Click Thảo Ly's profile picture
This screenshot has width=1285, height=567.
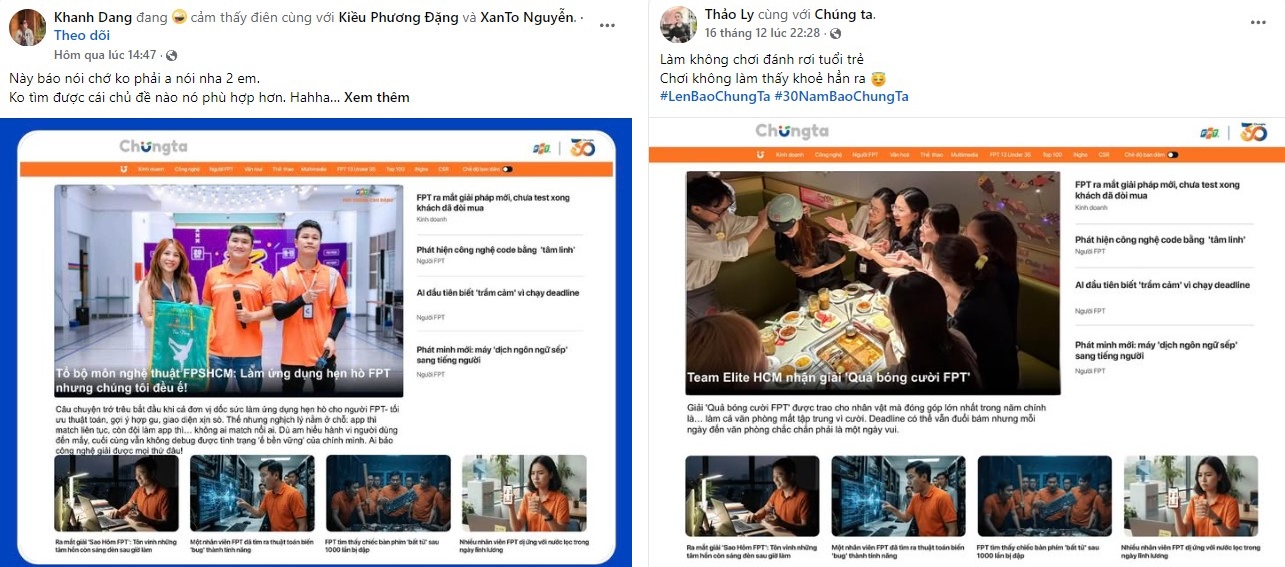click(x=679, y=24)
